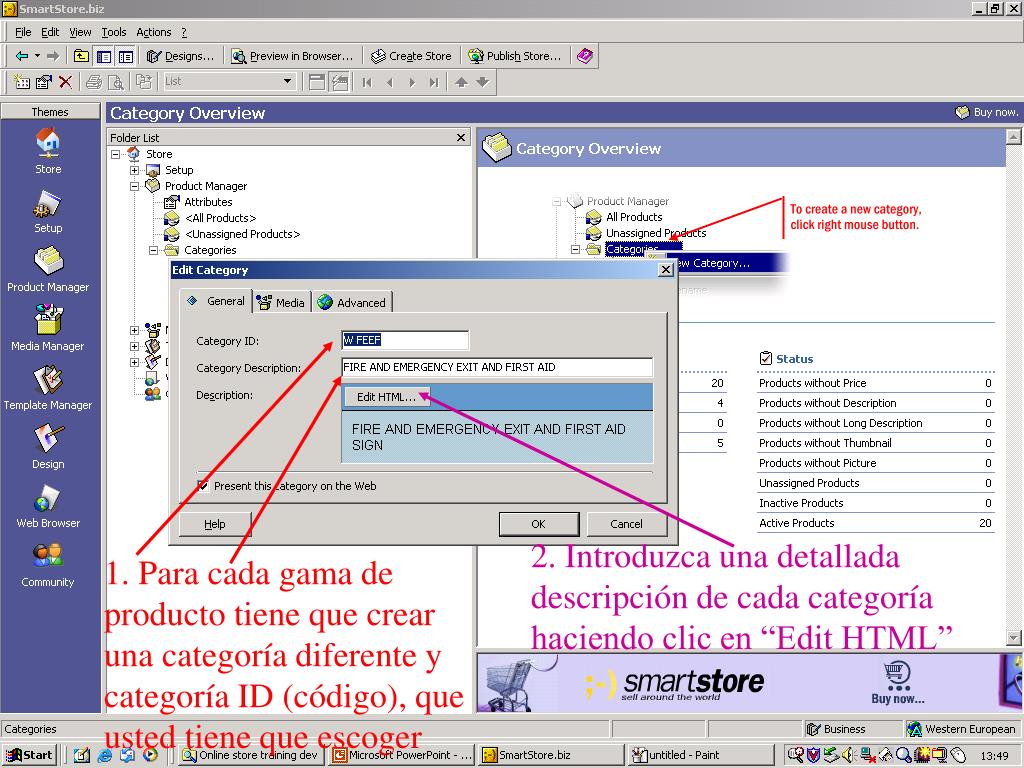Toggle the folder list pane toolbar button
Screen dimensions: 1024x768
click(103, 56)
